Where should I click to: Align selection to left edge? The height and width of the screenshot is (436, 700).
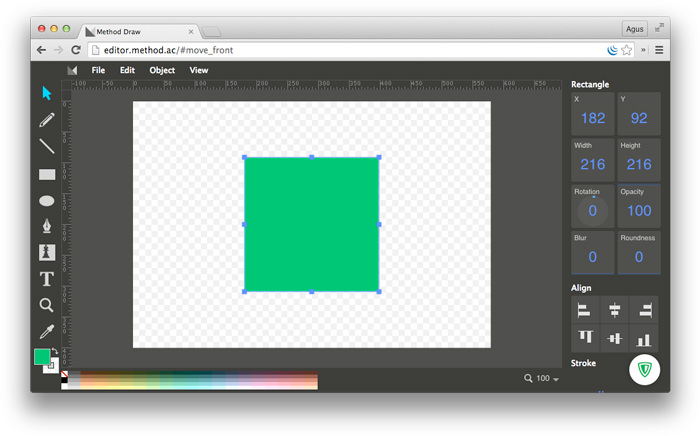click(586, 311)
